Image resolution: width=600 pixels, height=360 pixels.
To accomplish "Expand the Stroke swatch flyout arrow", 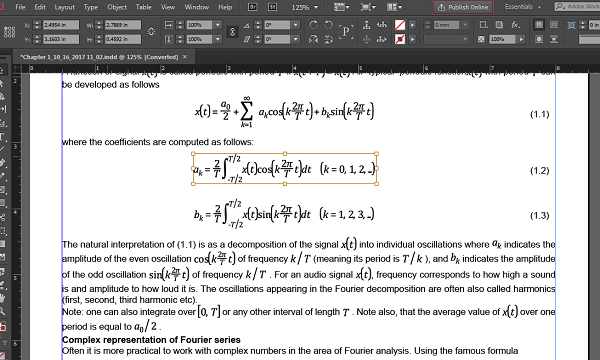I will (x=412, y=39).
